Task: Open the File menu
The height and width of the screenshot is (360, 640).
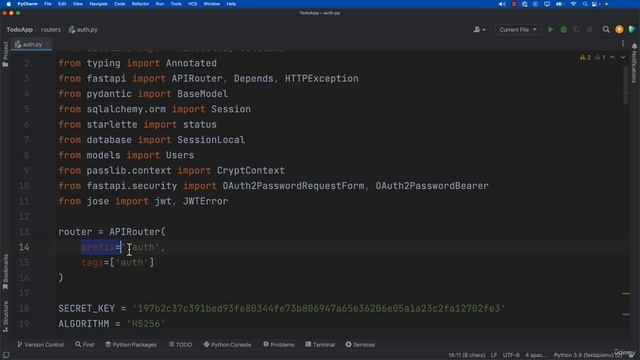Action: (x=48, y=4)
